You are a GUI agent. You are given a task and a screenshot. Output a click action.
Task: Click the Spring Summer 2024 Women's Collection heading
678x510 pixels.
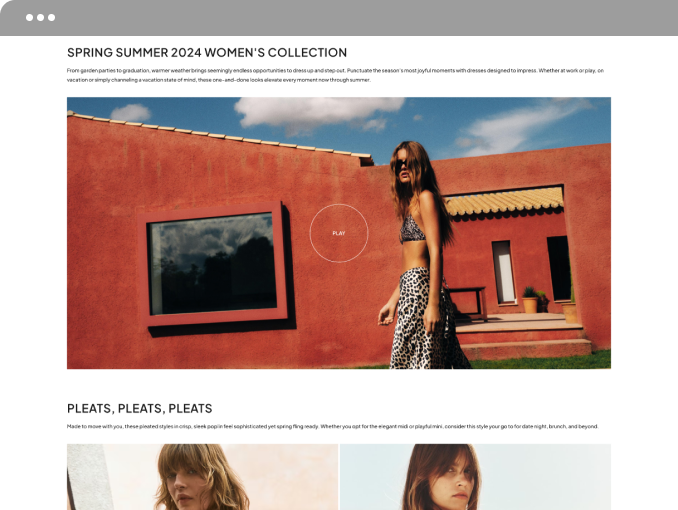pyautogui.click(x=207, y=52)
